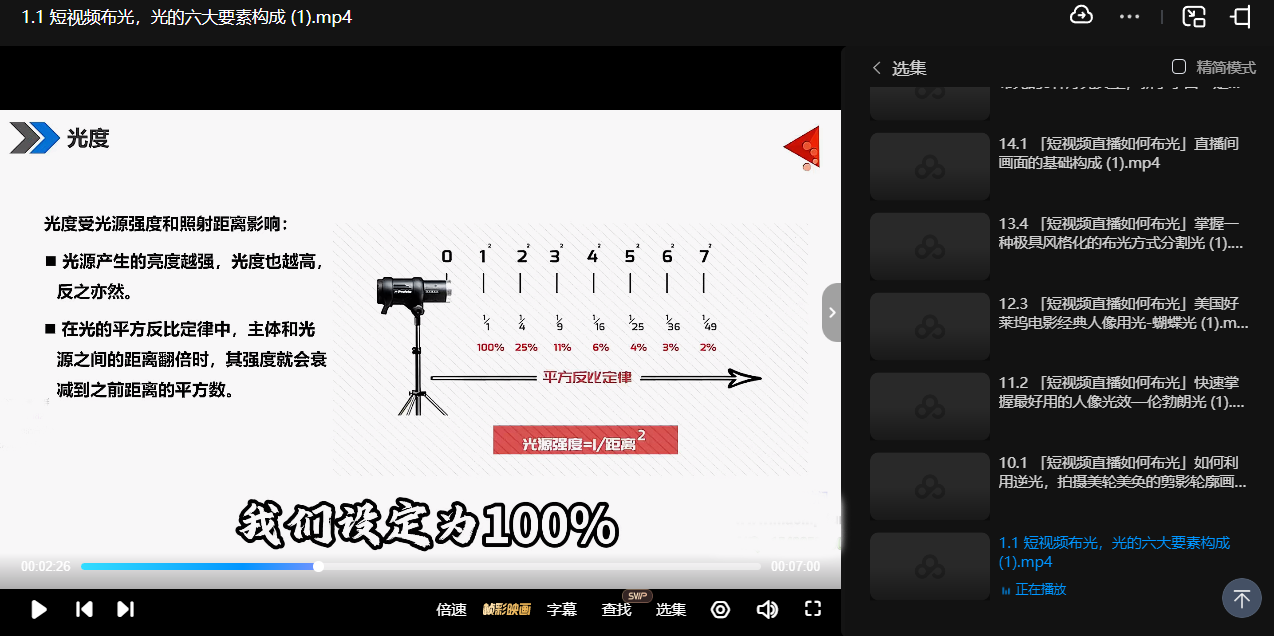
Task: Skip to the previous video
Action: [x=85, y=609]
